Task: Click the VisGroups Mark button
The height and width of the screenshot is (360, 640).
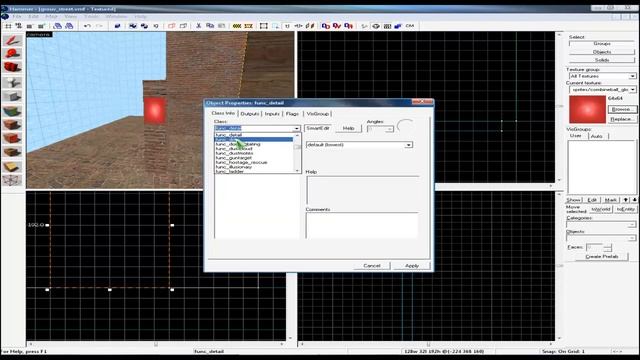Action: pos(610,200)
